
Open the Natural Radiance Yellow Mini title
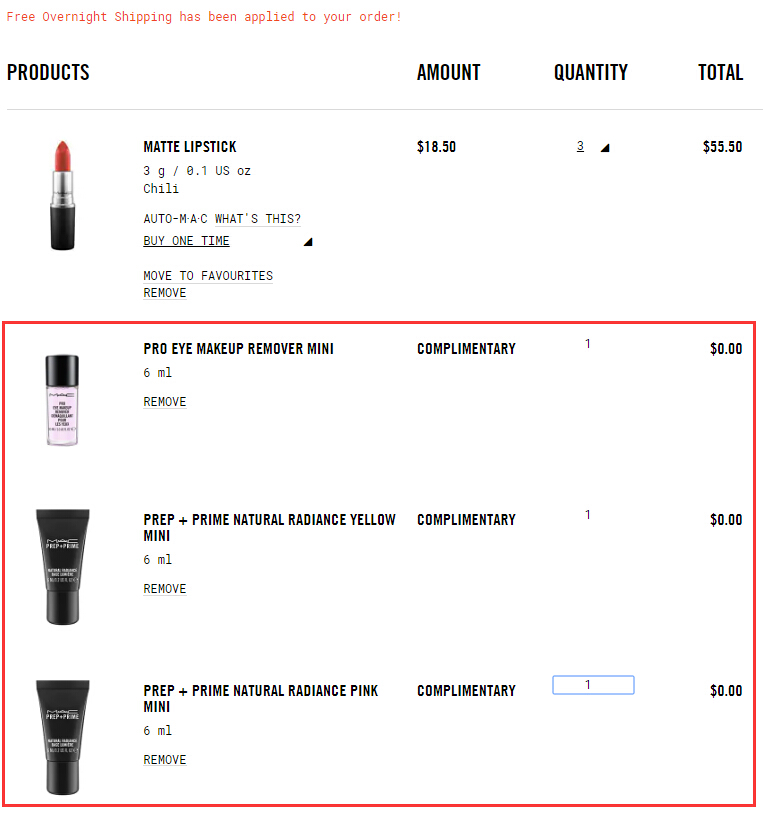click(270, 528)
